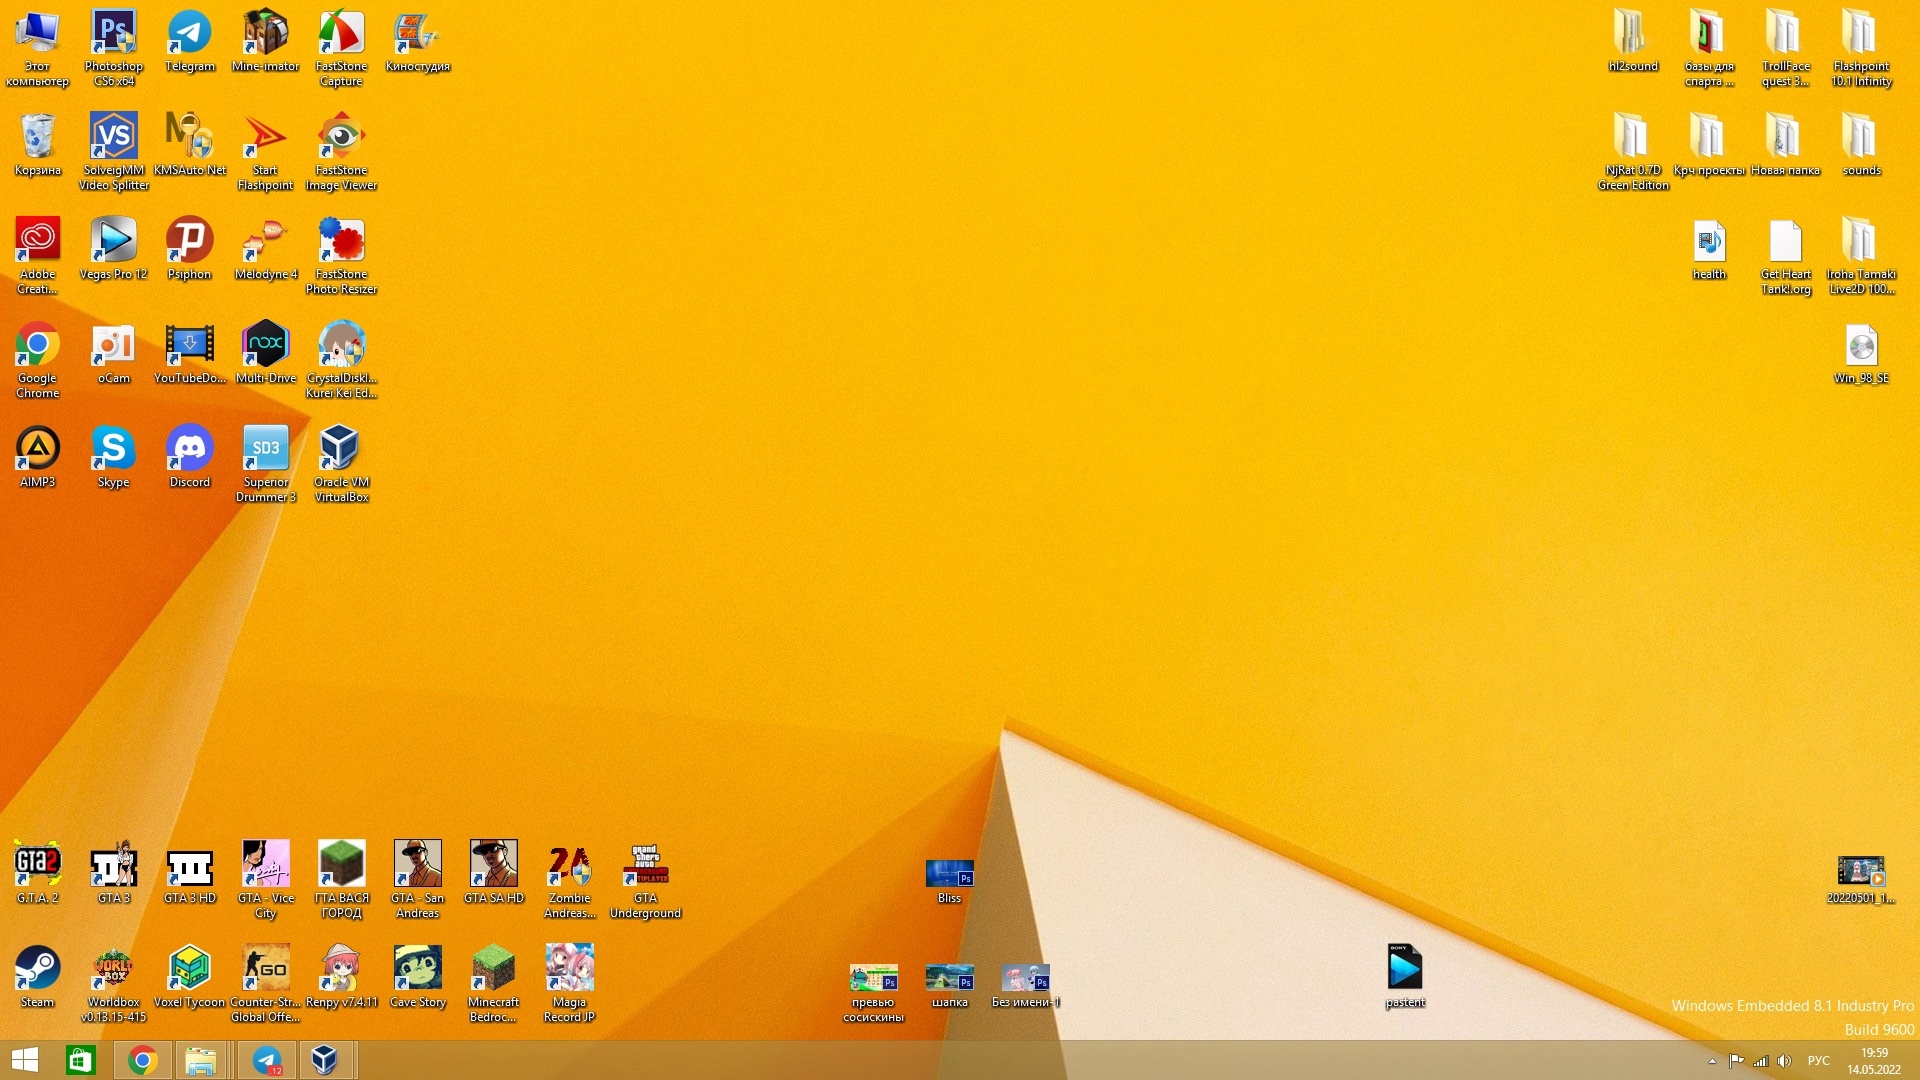
Task: Click the AIMP3 player icon
Action: 37,449
